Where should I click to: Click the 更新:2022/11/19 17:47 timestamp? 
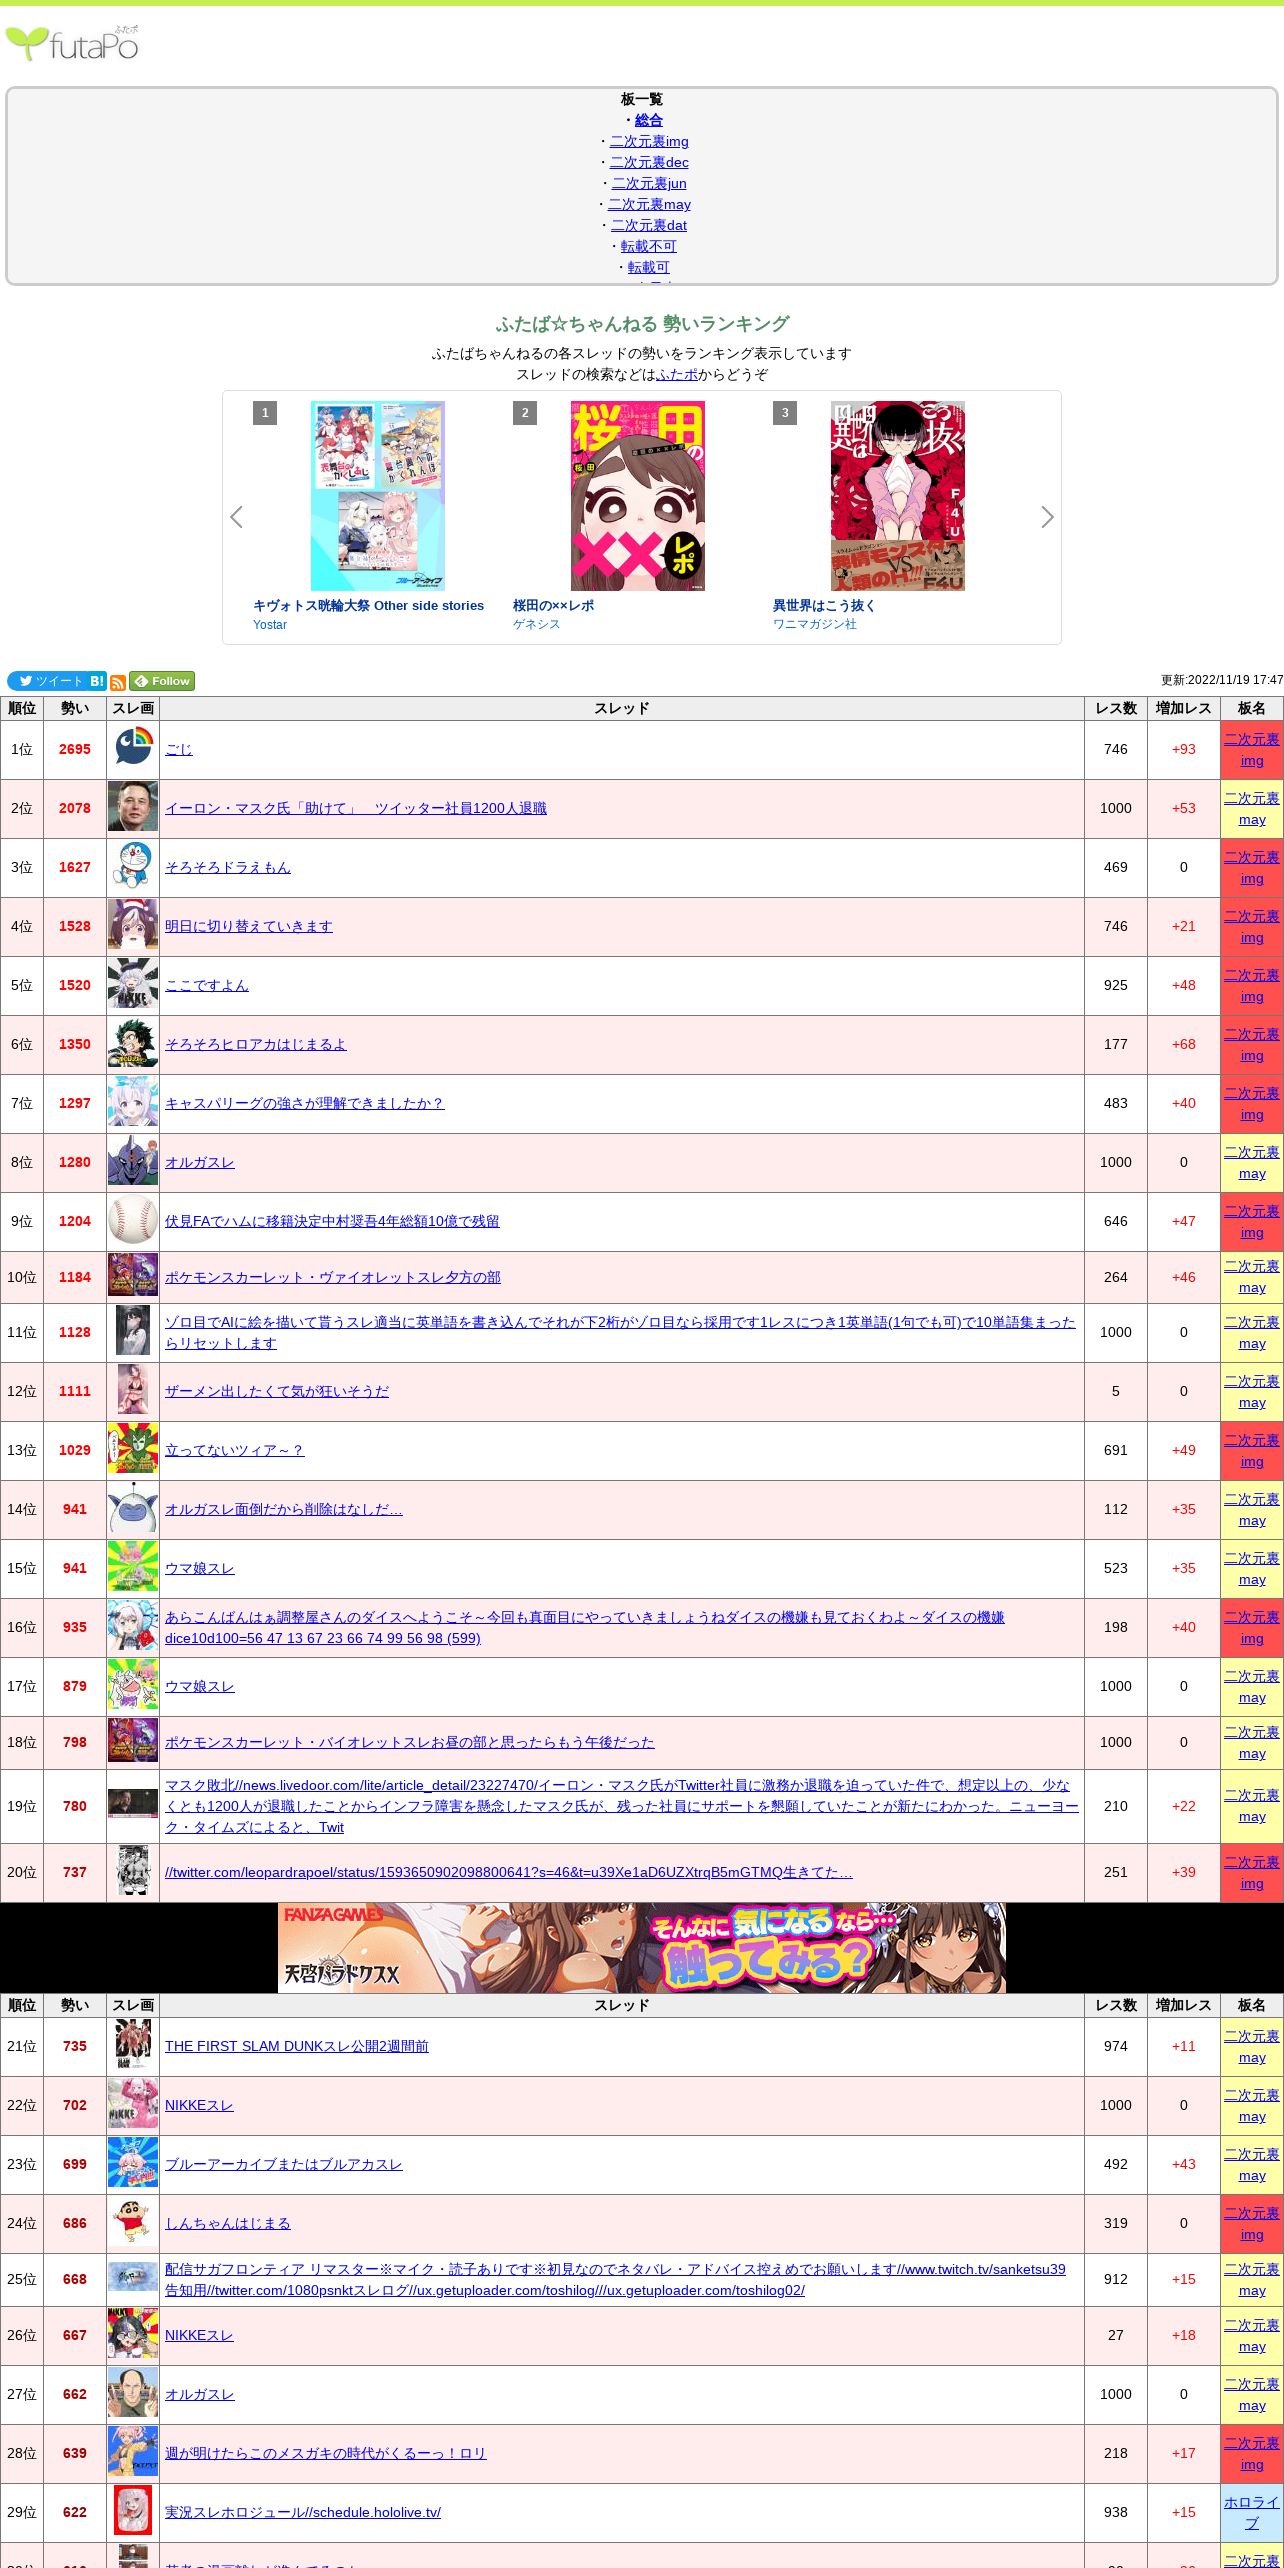(1221, 680)
